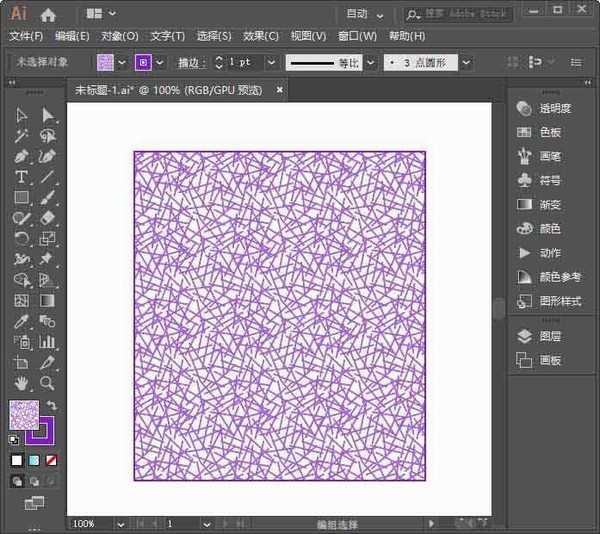600x534 pixels.
Task: Open the 图层 (Layers) panel
Action: coord(549,337)
